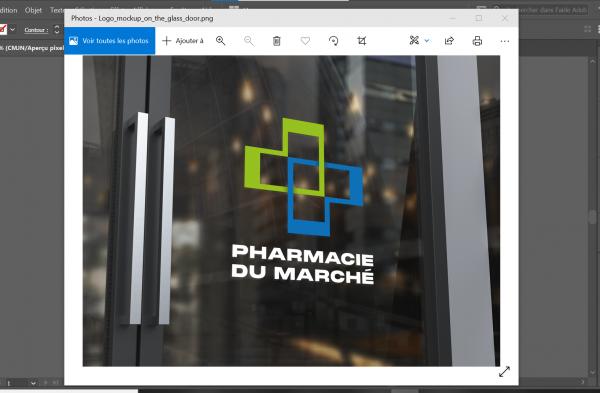Viewport: 600px width, 393px height.
Task: Share the photo
Action: click(449, 41)
